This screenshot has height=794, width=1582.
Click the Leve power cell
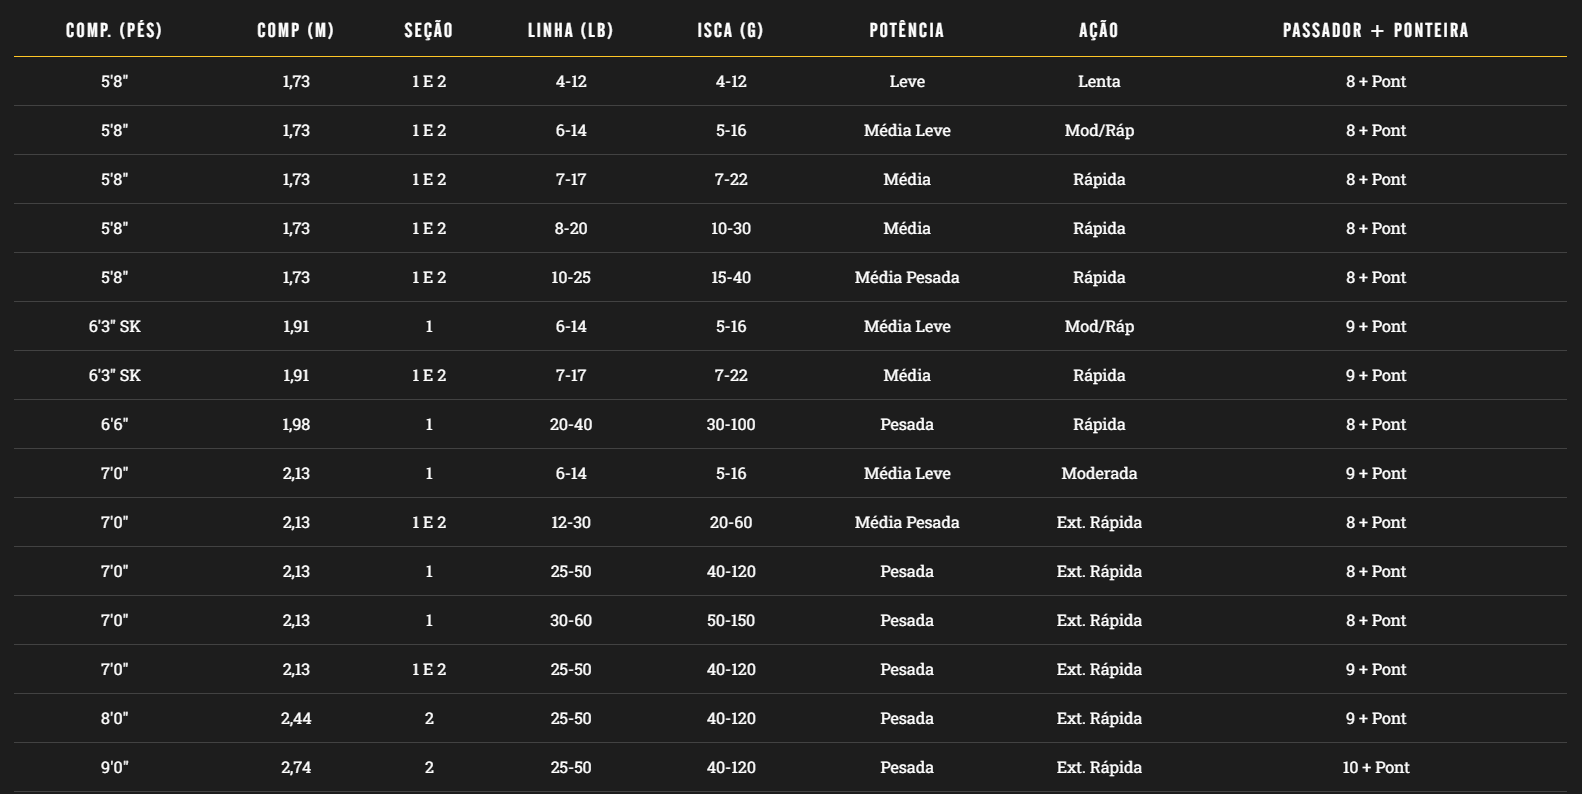pos(907,81)
